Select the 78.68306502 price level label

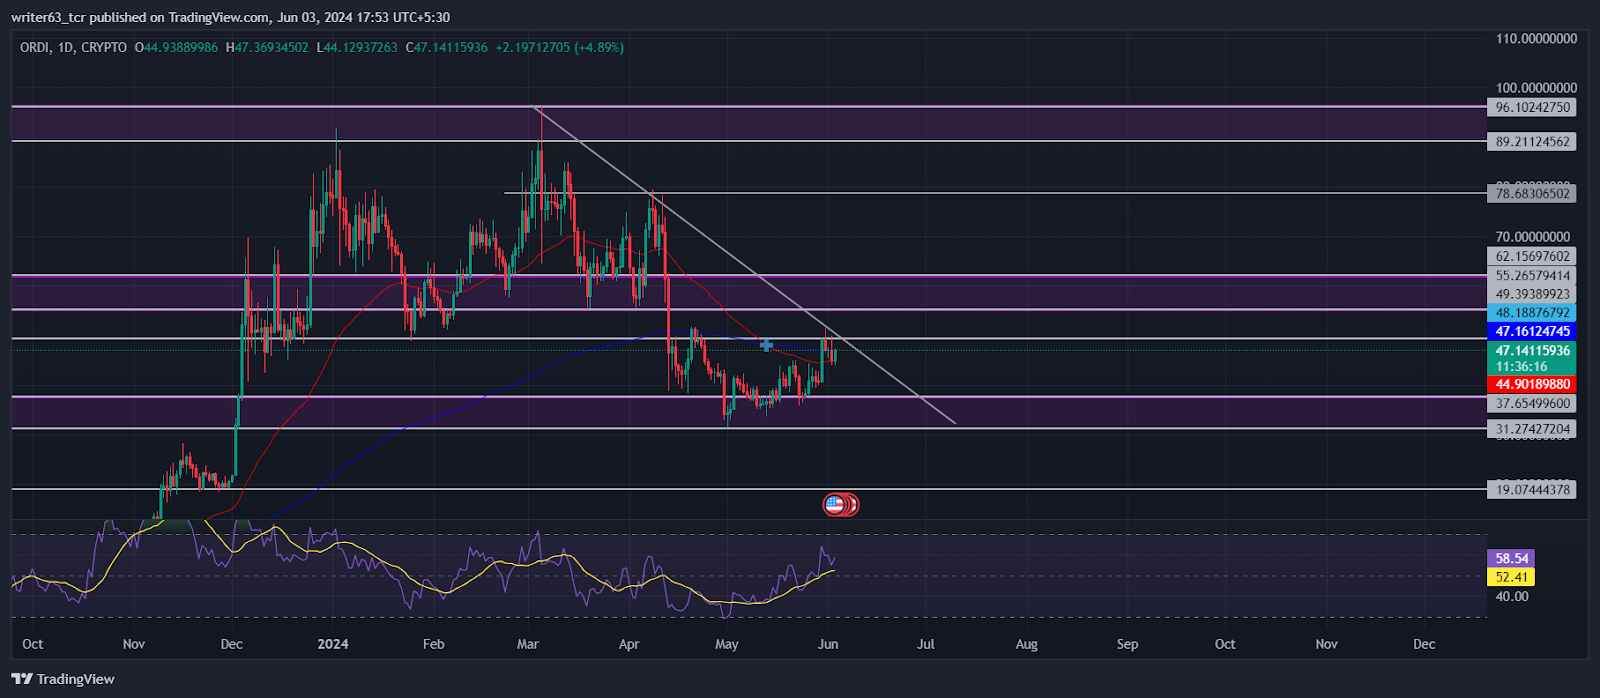(1533, 194)
